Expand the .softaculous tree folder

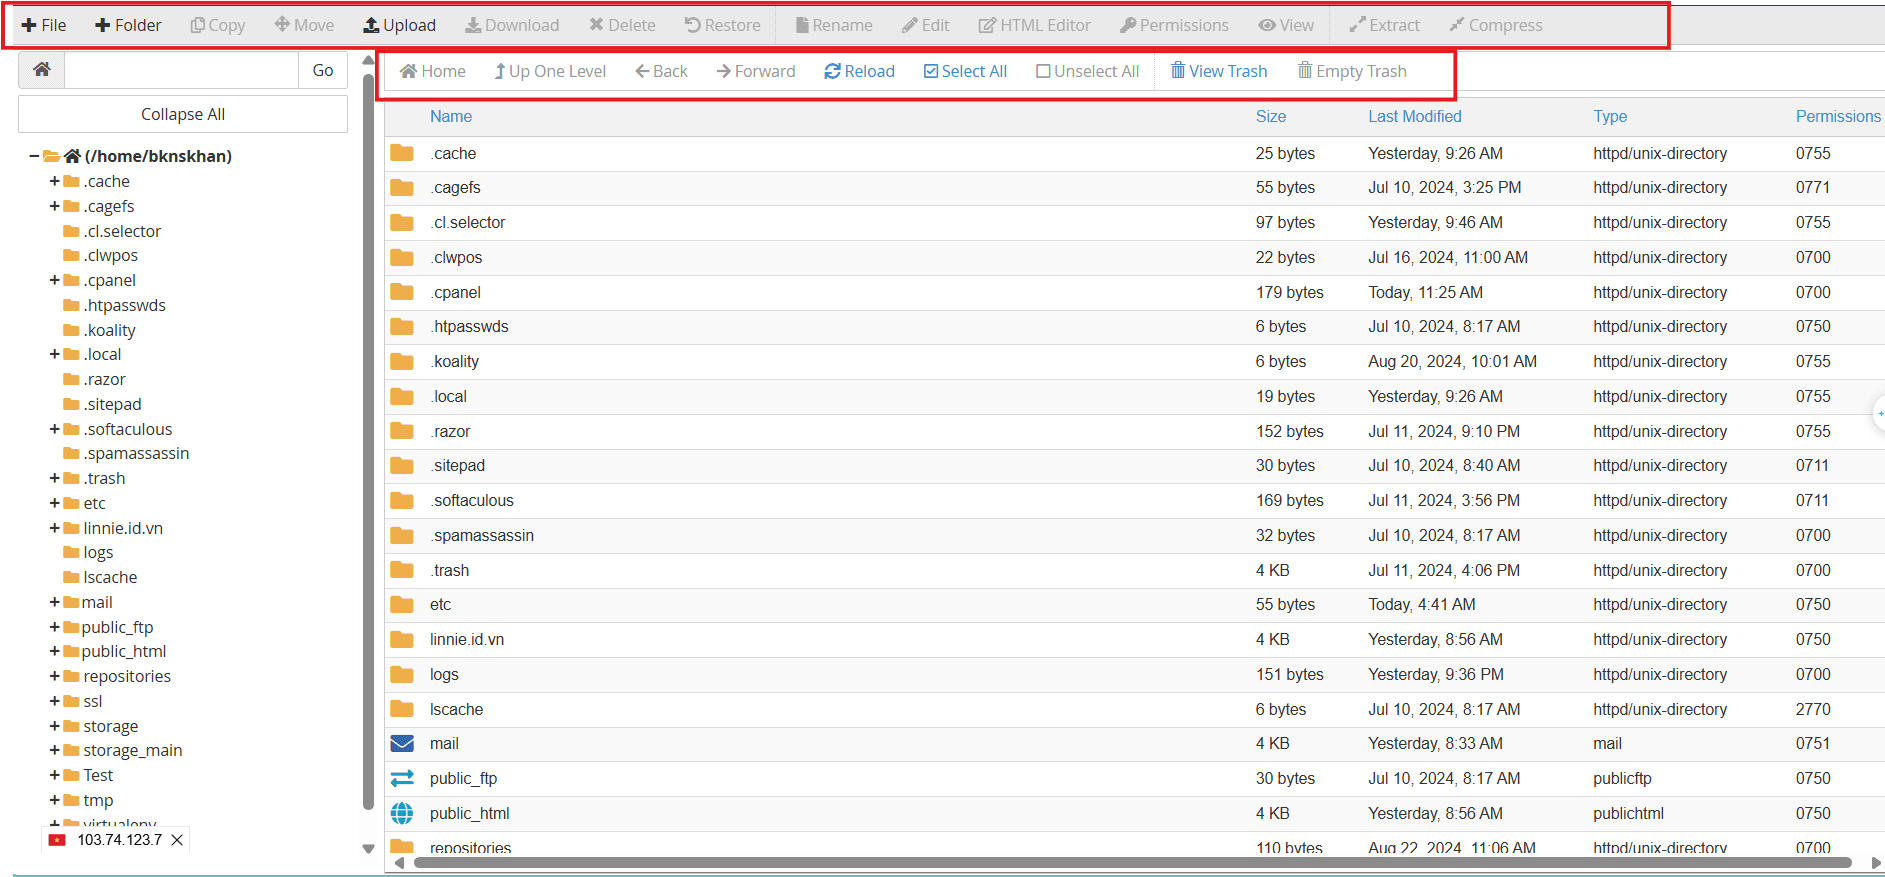pyautogui.click(x=55, y=429)
